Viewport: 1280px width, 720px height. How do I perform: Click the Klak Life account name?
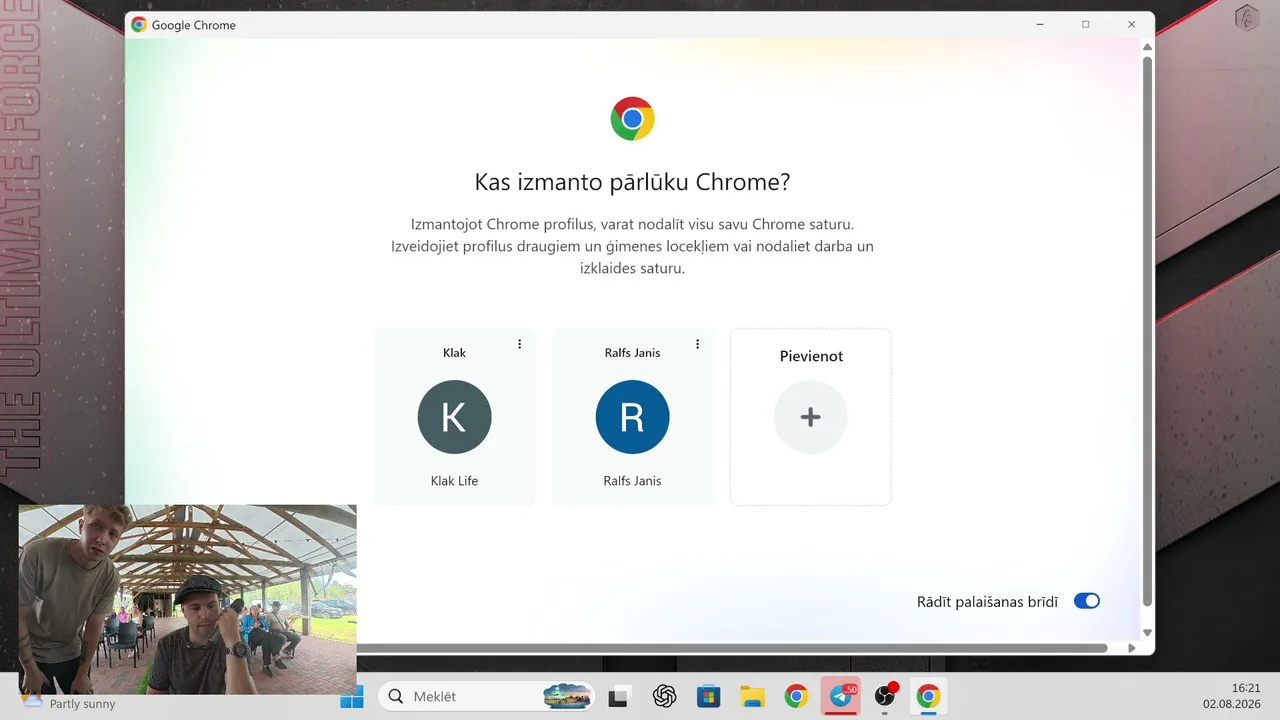[454, 481]
